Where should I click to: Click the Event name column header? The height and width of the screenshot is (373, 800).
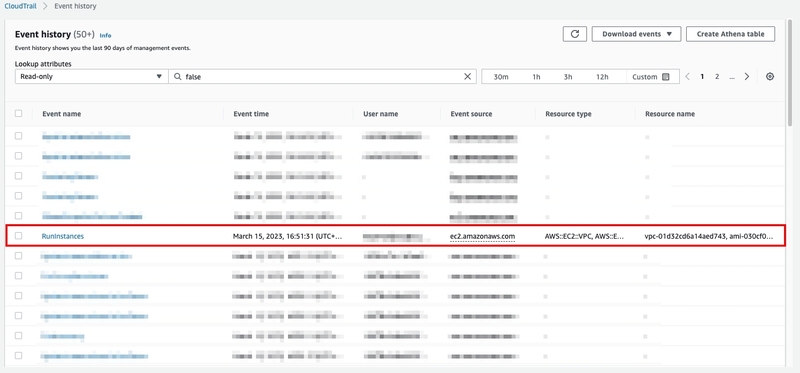tap(62, 114)
